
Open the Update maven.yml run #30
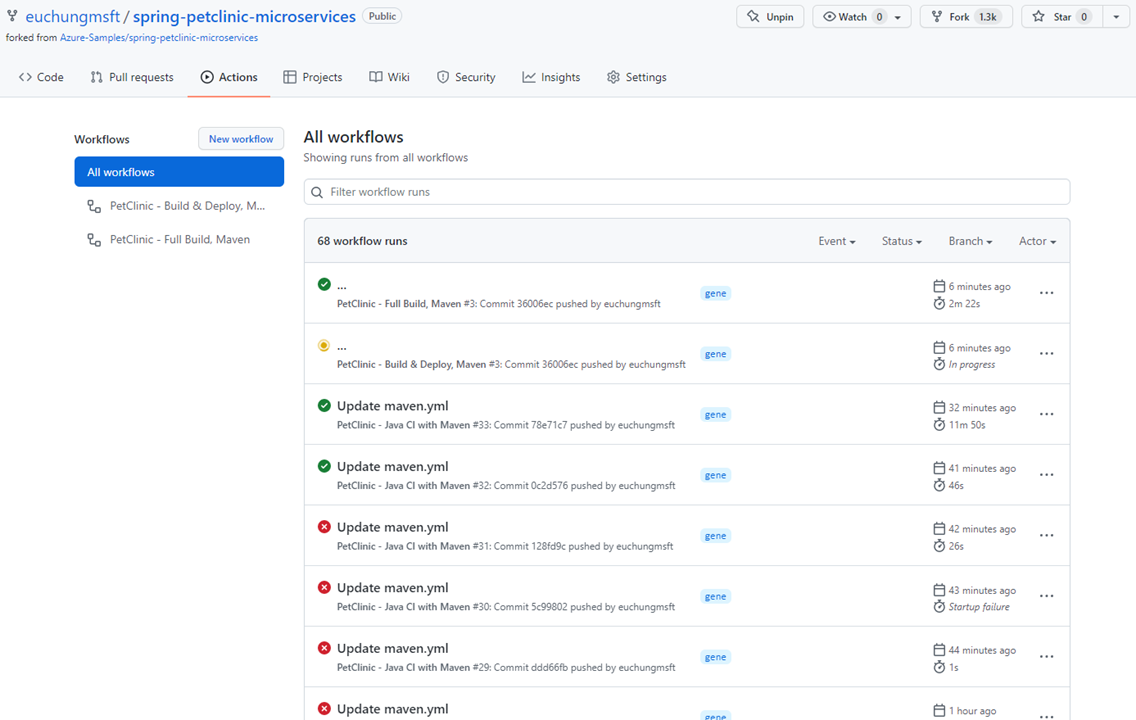click(393, 587)
